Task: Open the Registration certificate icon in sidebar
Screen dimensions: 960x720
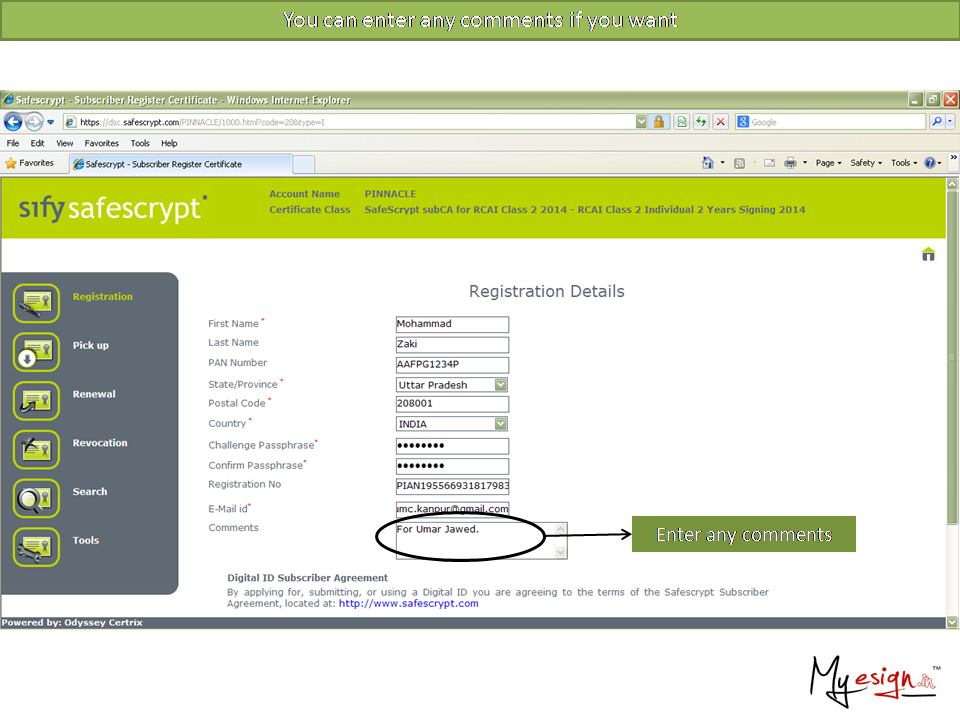Action: click(x=37, y=303)
